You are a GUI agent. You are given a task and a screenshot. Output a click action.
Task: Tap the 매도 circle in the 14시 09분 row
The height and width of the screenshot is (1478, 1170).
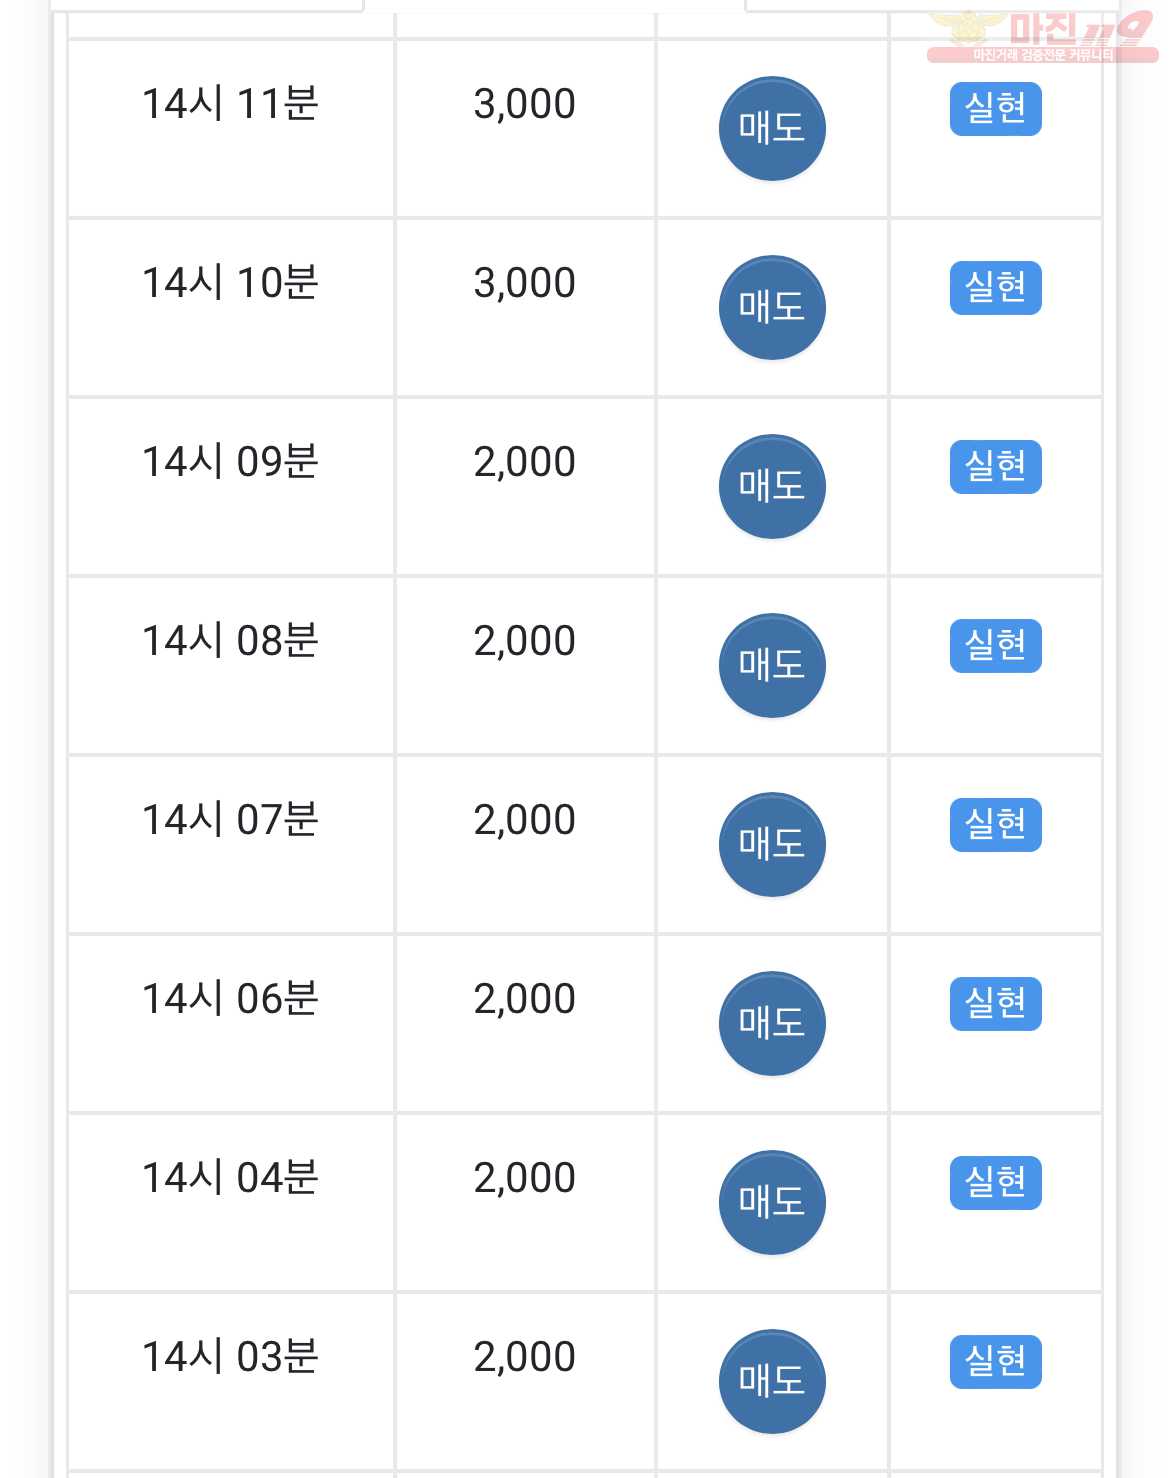click(x=772, y=487)
